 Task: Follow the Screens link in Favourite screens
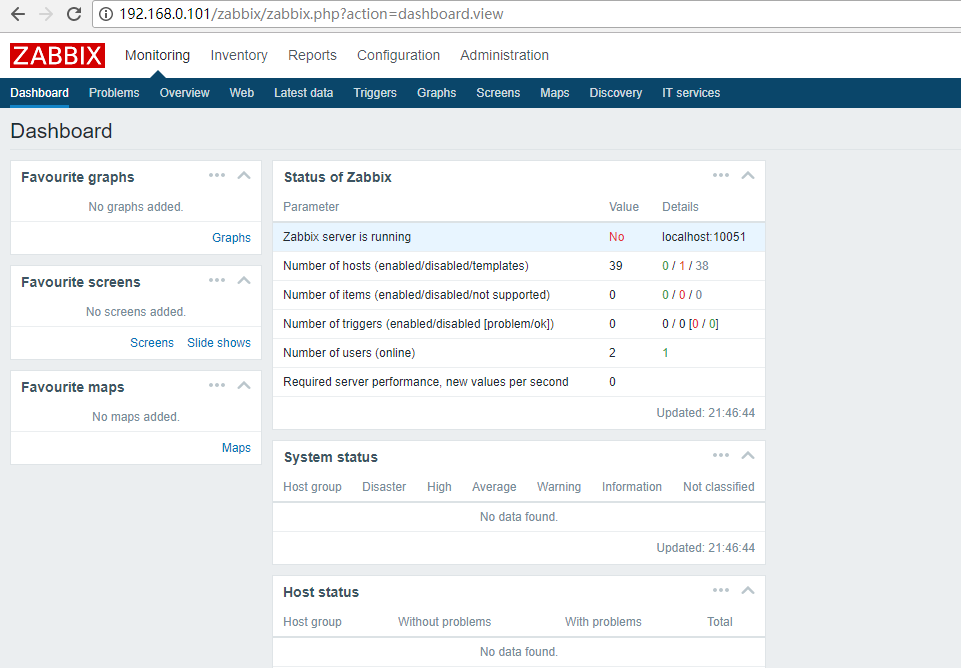[x=152, y=343]
